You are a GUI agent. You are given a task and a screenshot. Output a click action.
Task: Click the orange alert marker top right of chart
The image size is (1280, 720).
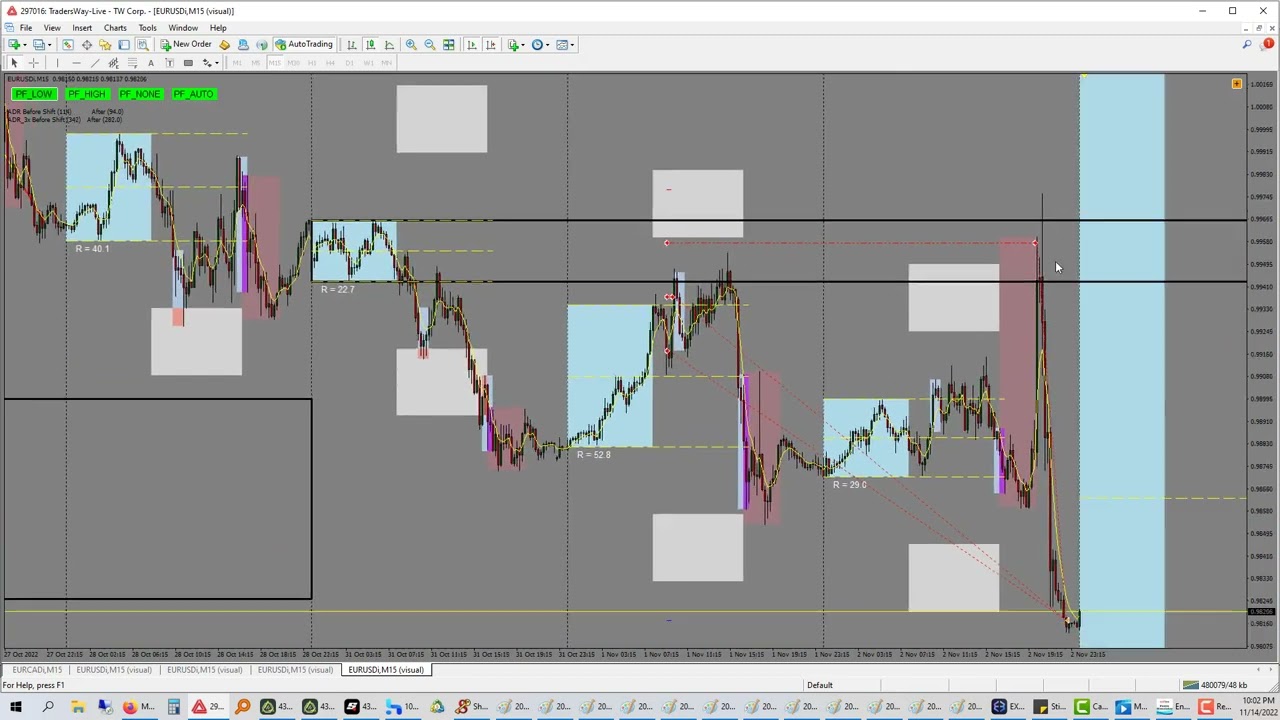(1237, 84)
